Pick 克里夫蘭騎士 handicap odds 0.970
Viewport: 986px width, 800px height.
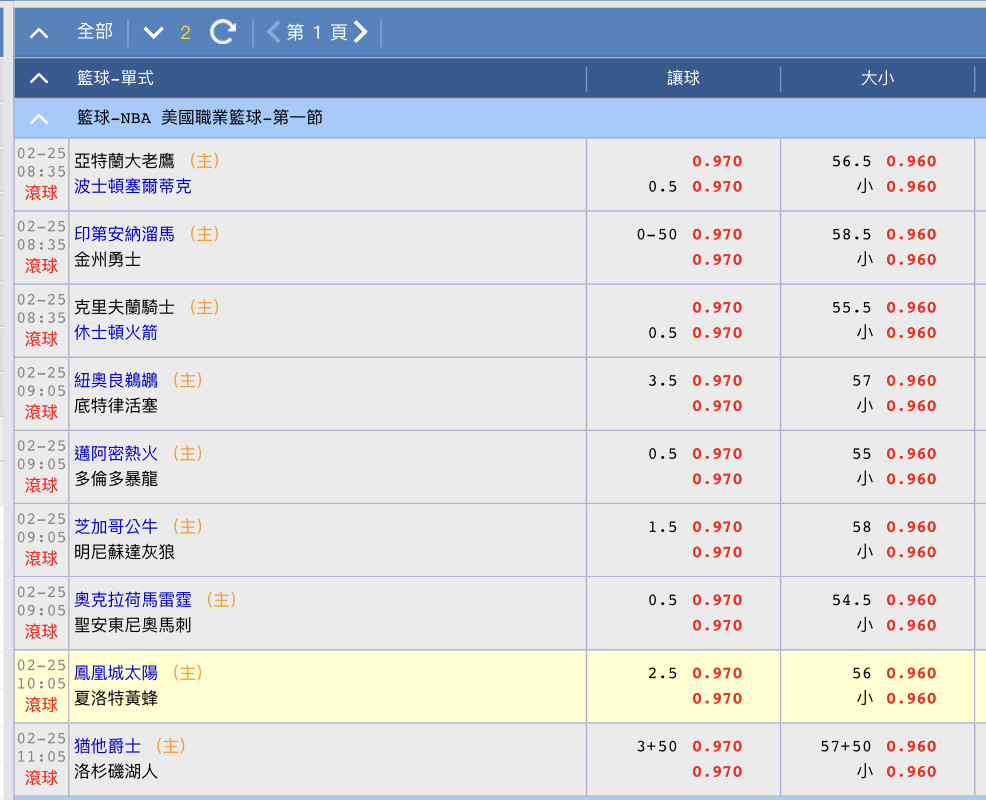(717, 308)
